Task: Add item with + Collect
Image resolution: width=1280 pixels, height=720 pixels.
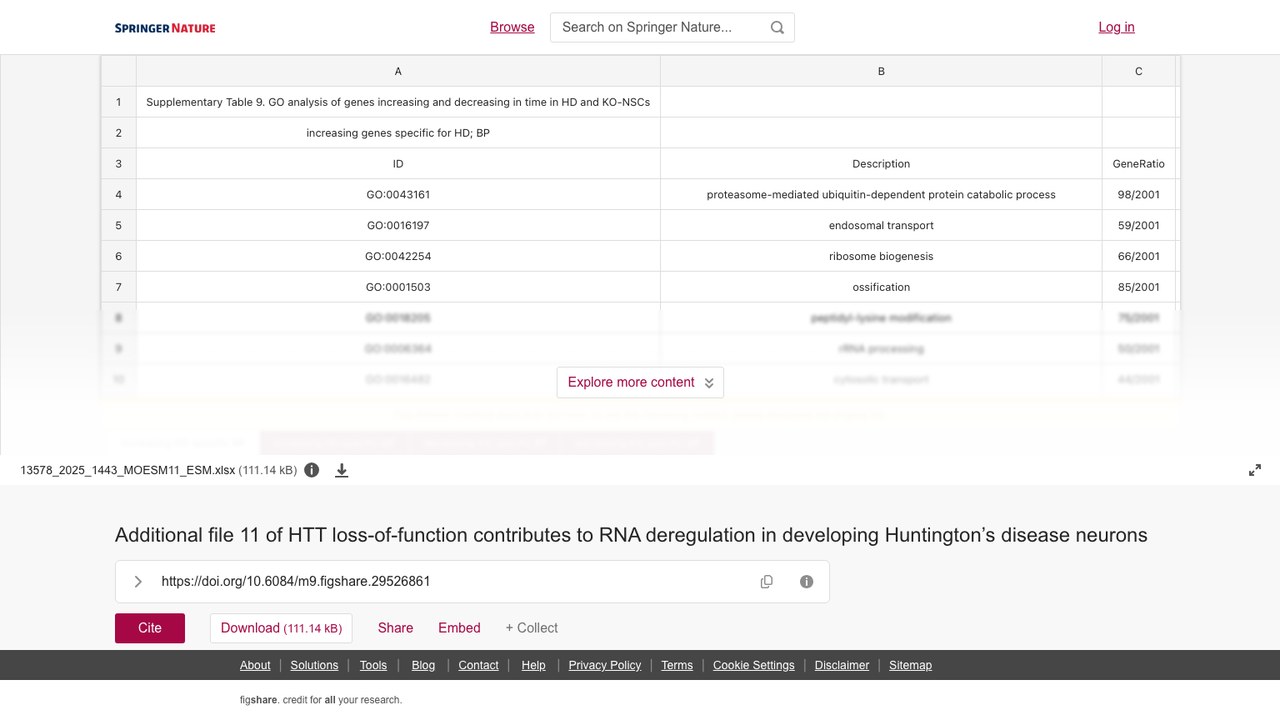Action: pos(531,628)
